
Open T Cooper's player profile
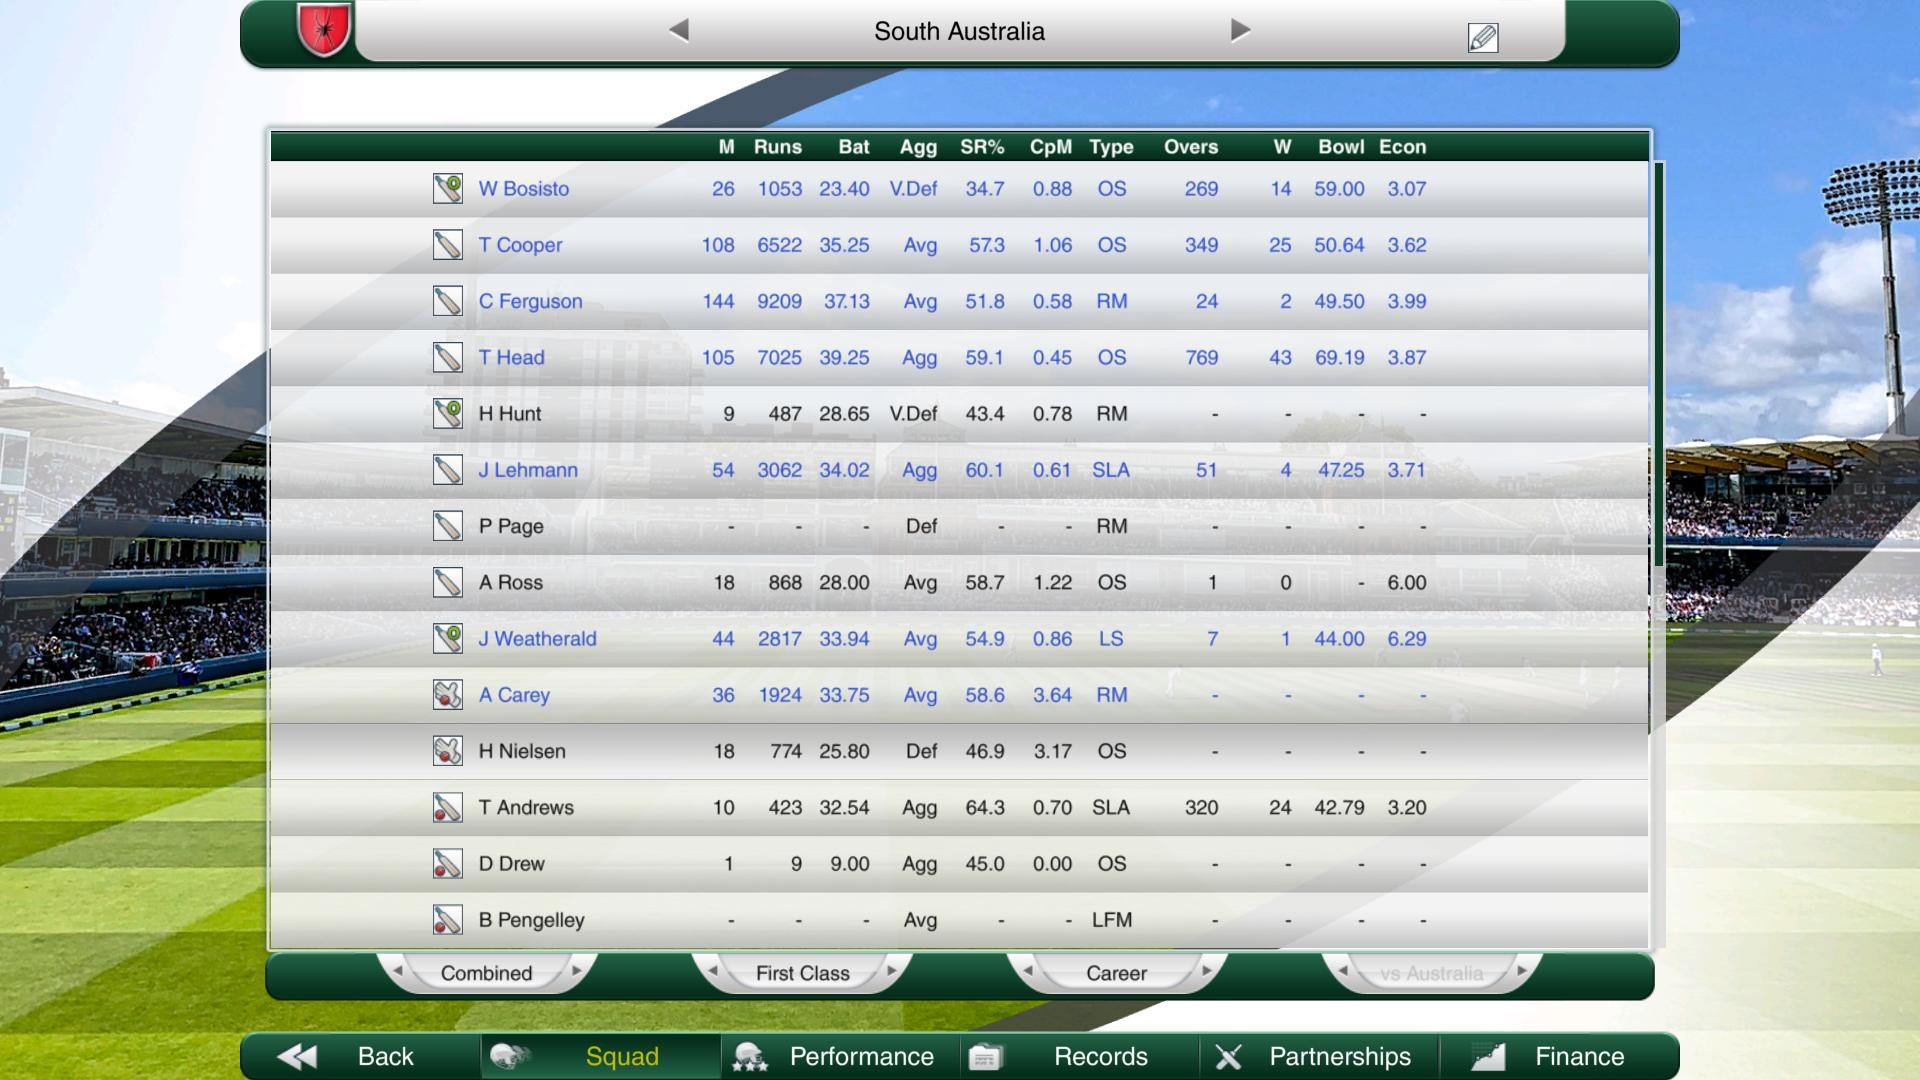click(x=520, y=245)
